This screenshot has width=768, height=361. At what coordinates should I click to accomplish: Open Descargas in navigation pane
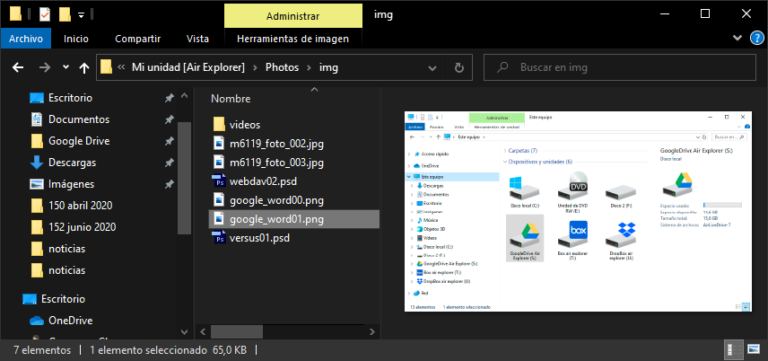click(72, 163)
